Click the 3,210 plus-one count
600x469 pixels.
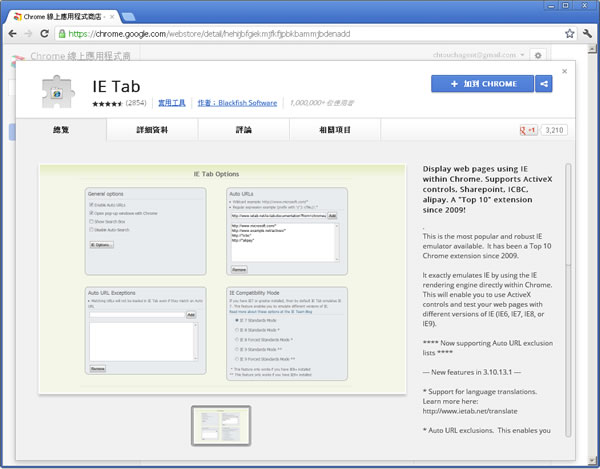click(x=554, y=130)
